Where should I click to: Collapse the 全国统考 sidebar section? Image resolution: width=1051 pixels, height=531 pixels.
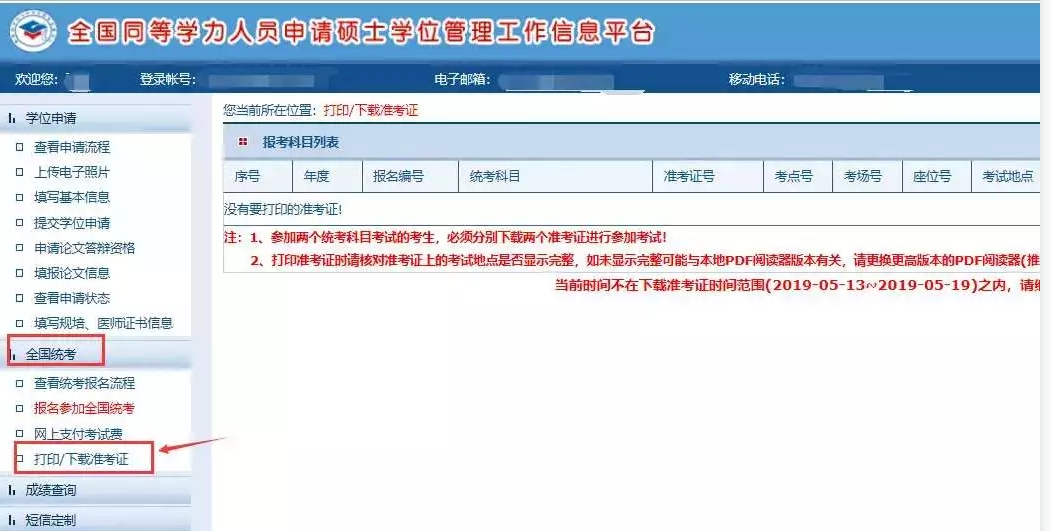[x=50, y=354]
